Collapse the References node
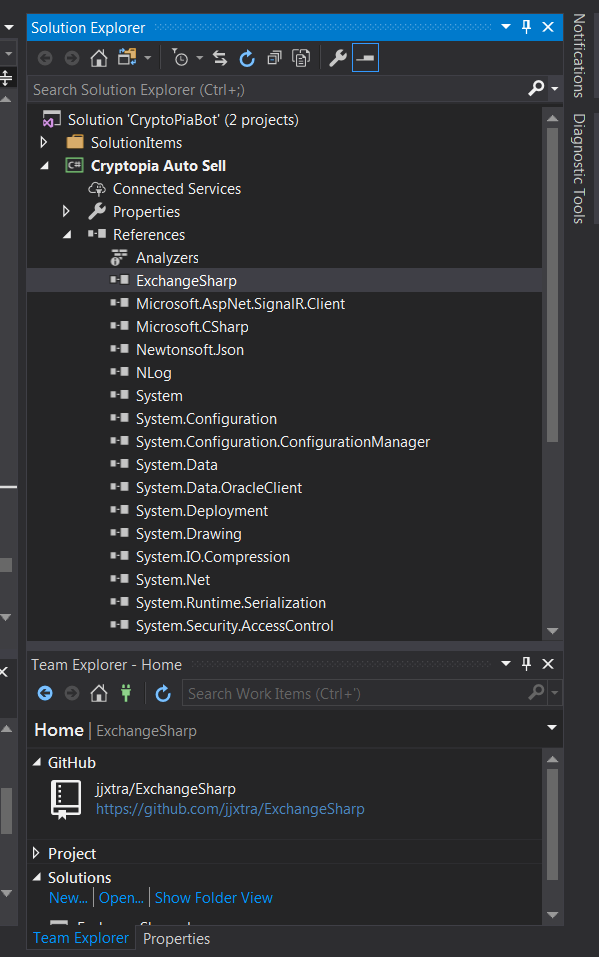599x957 pixels. 67,234
